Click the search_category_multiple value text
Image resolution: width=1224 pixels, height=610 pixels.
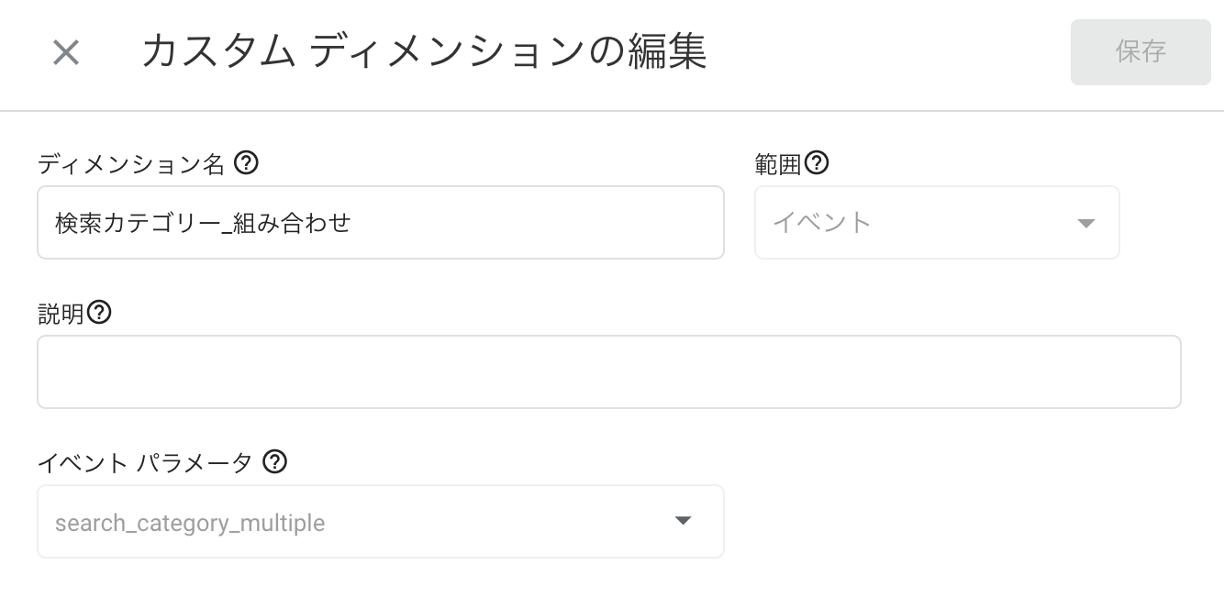pyautogui.click(x=190, y=523)
